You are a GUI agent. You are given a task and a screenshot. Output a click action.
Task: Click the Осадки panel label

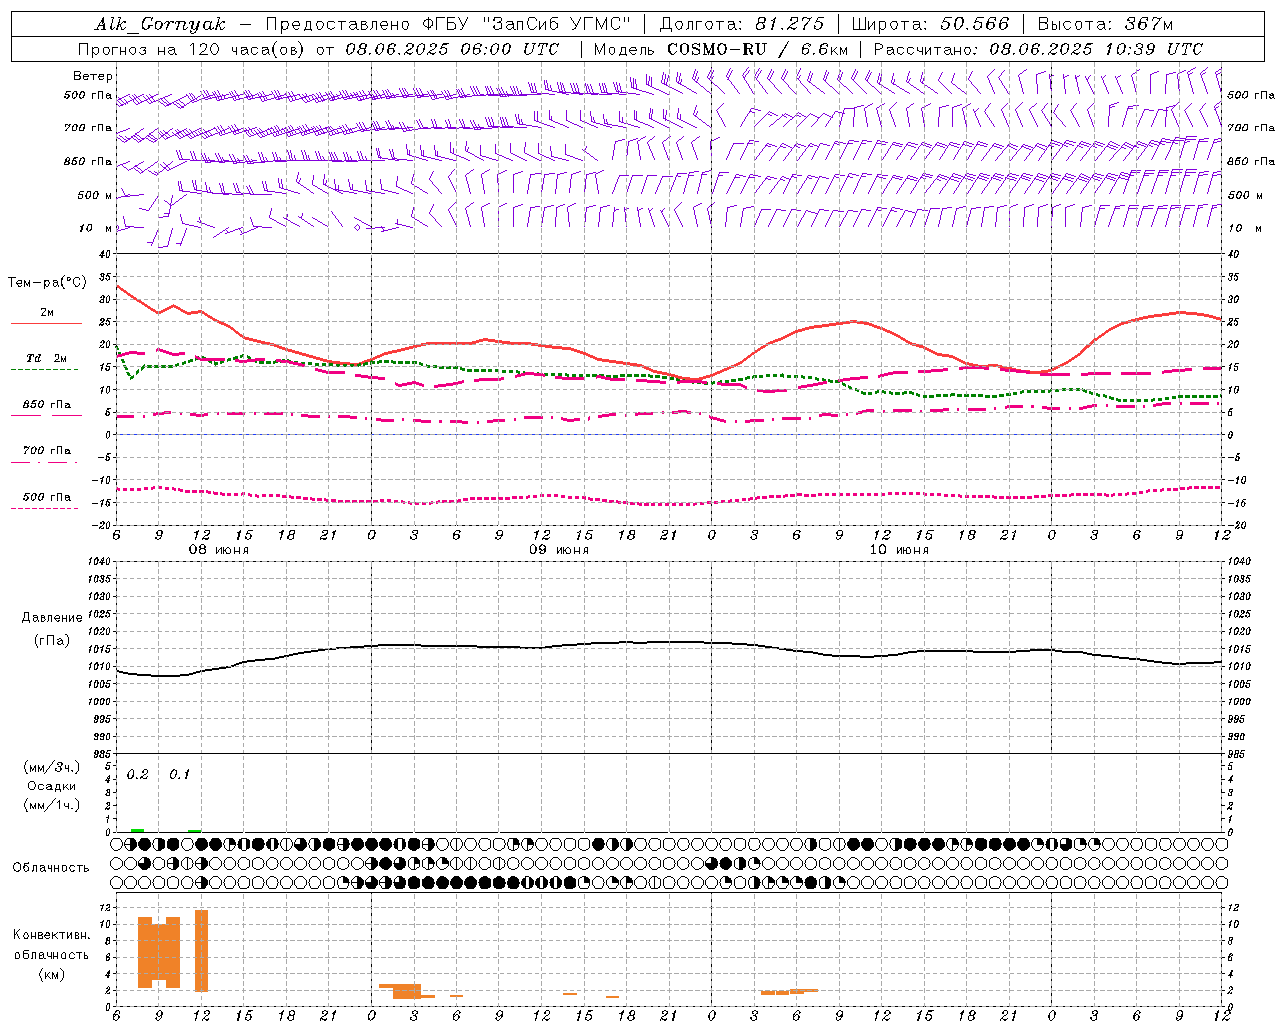click(51, 786)
